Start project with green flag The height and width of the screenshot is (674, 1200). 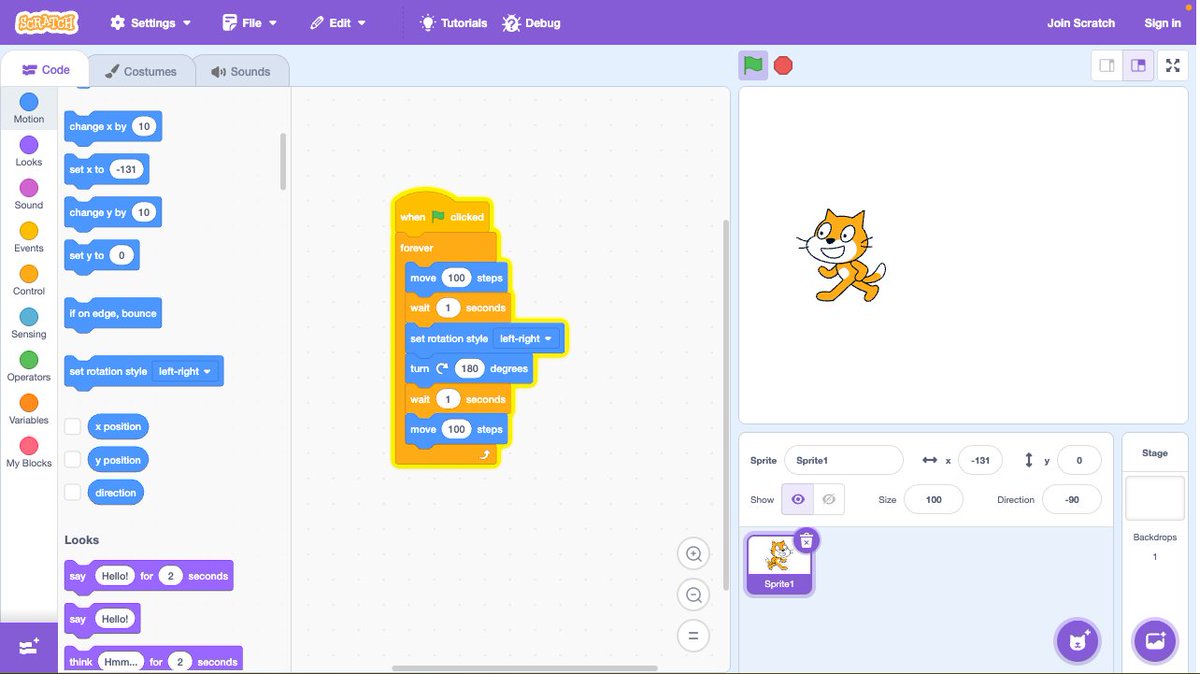(753, 65)
